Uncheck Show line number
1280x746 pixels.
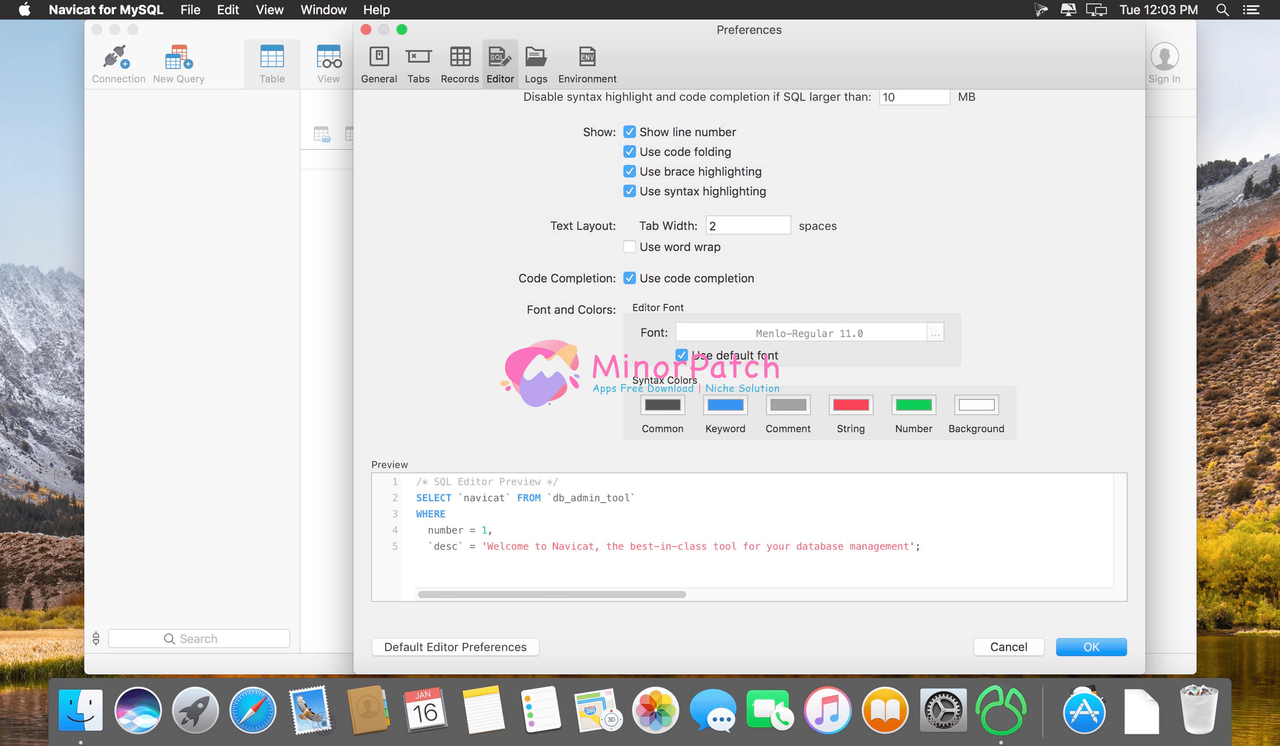click(630, 132)
